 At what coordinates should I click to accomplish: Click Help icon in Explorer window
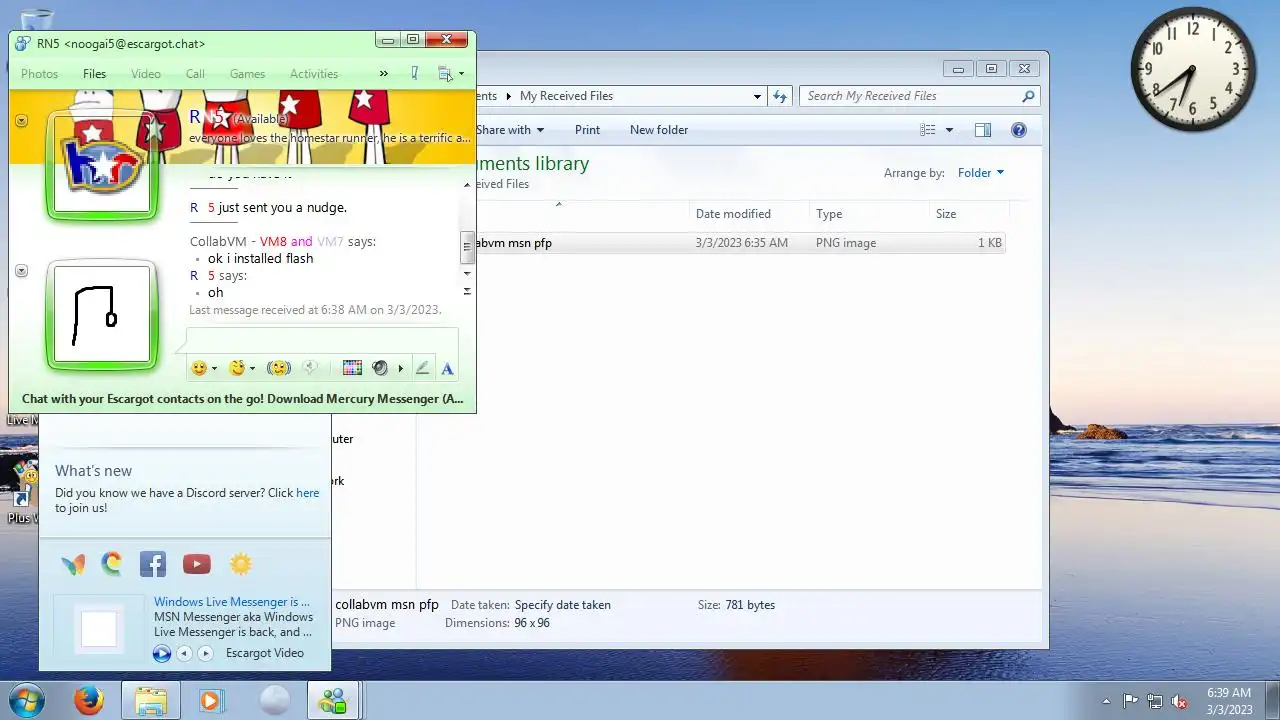coord(1019,130)
